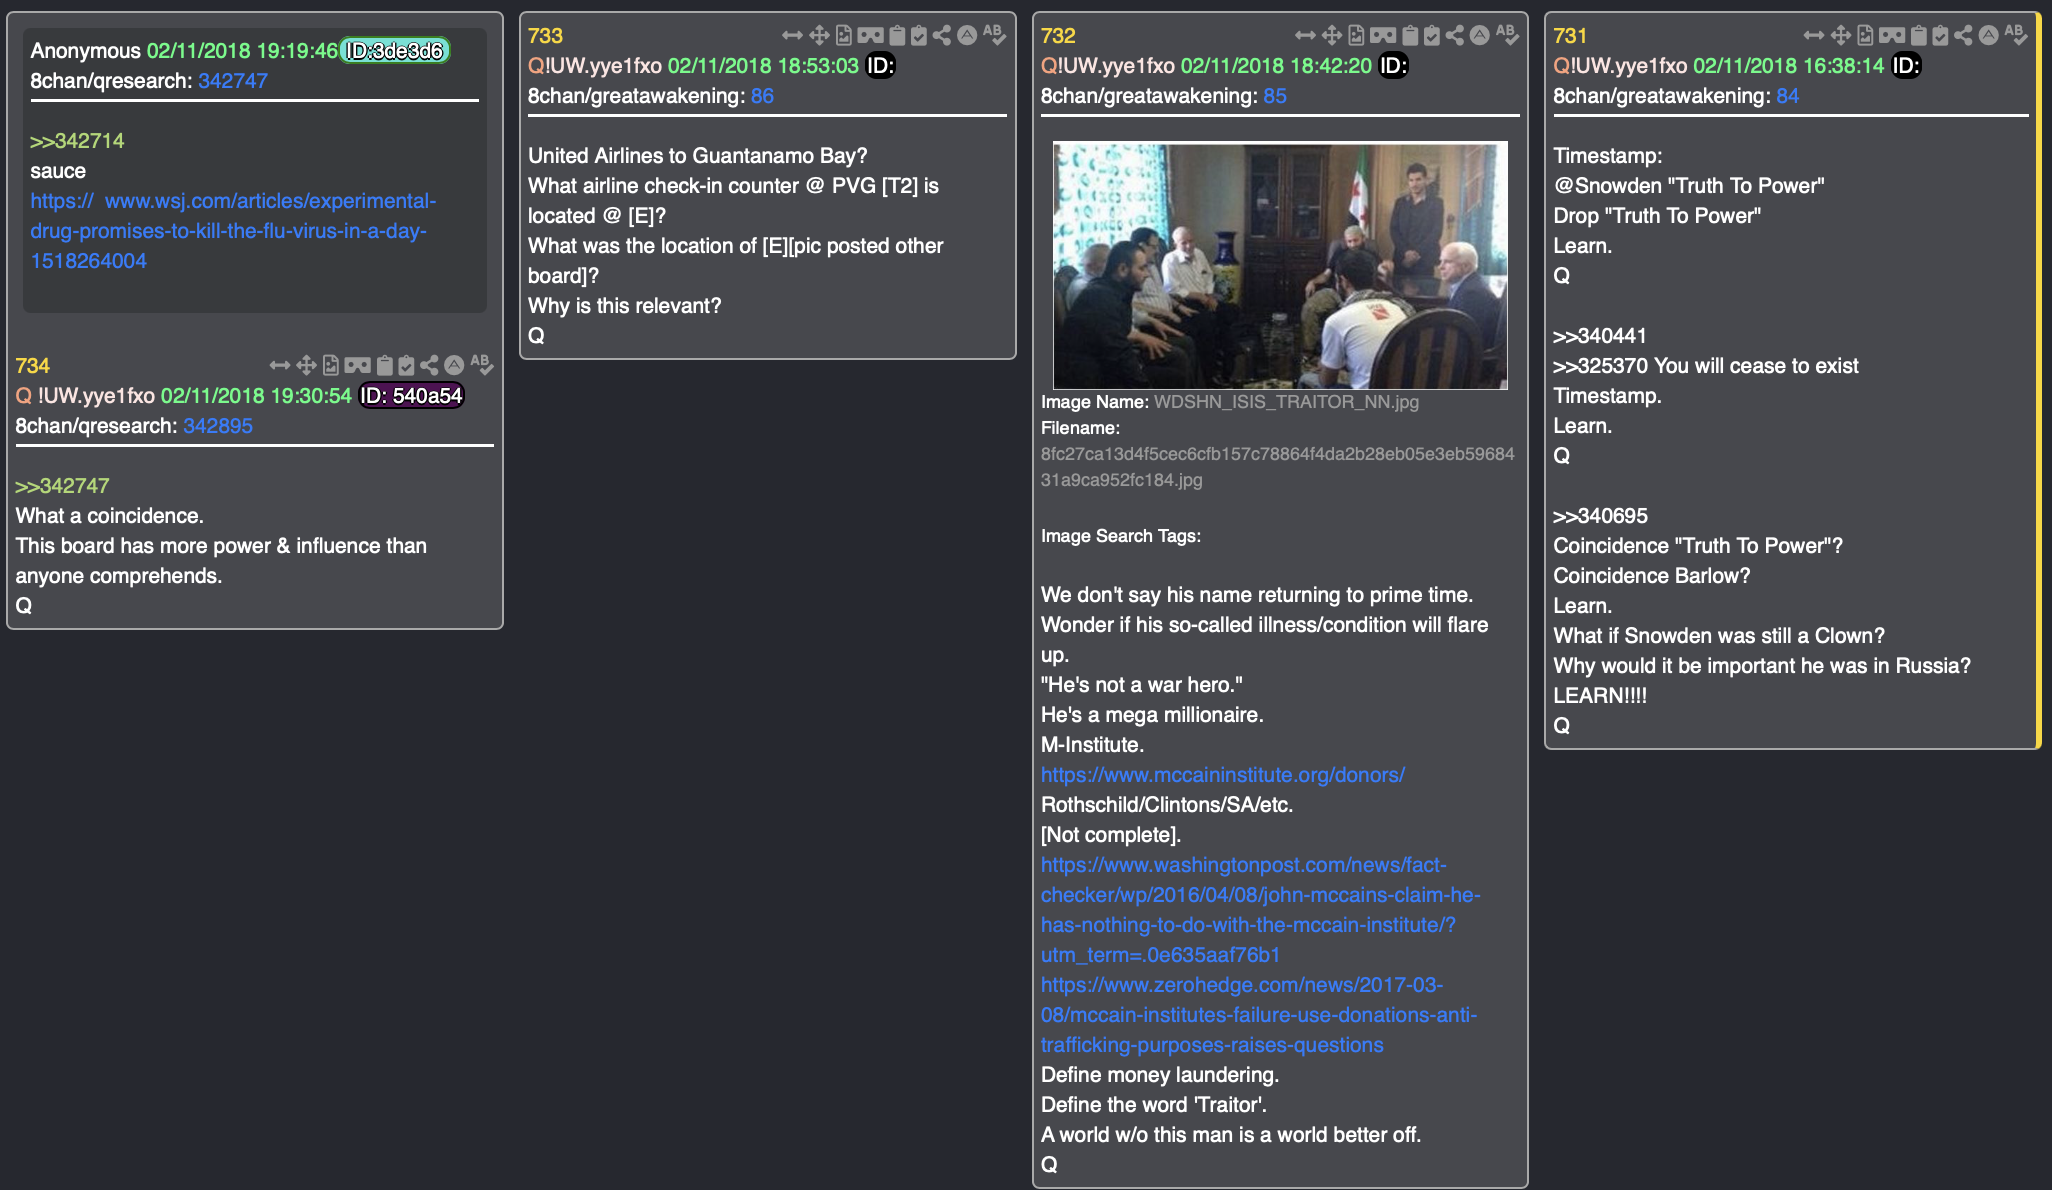The image size is (2052, 1190).
Task: Click the VR goggles icon on post 732
Action: pos(1383,36)
